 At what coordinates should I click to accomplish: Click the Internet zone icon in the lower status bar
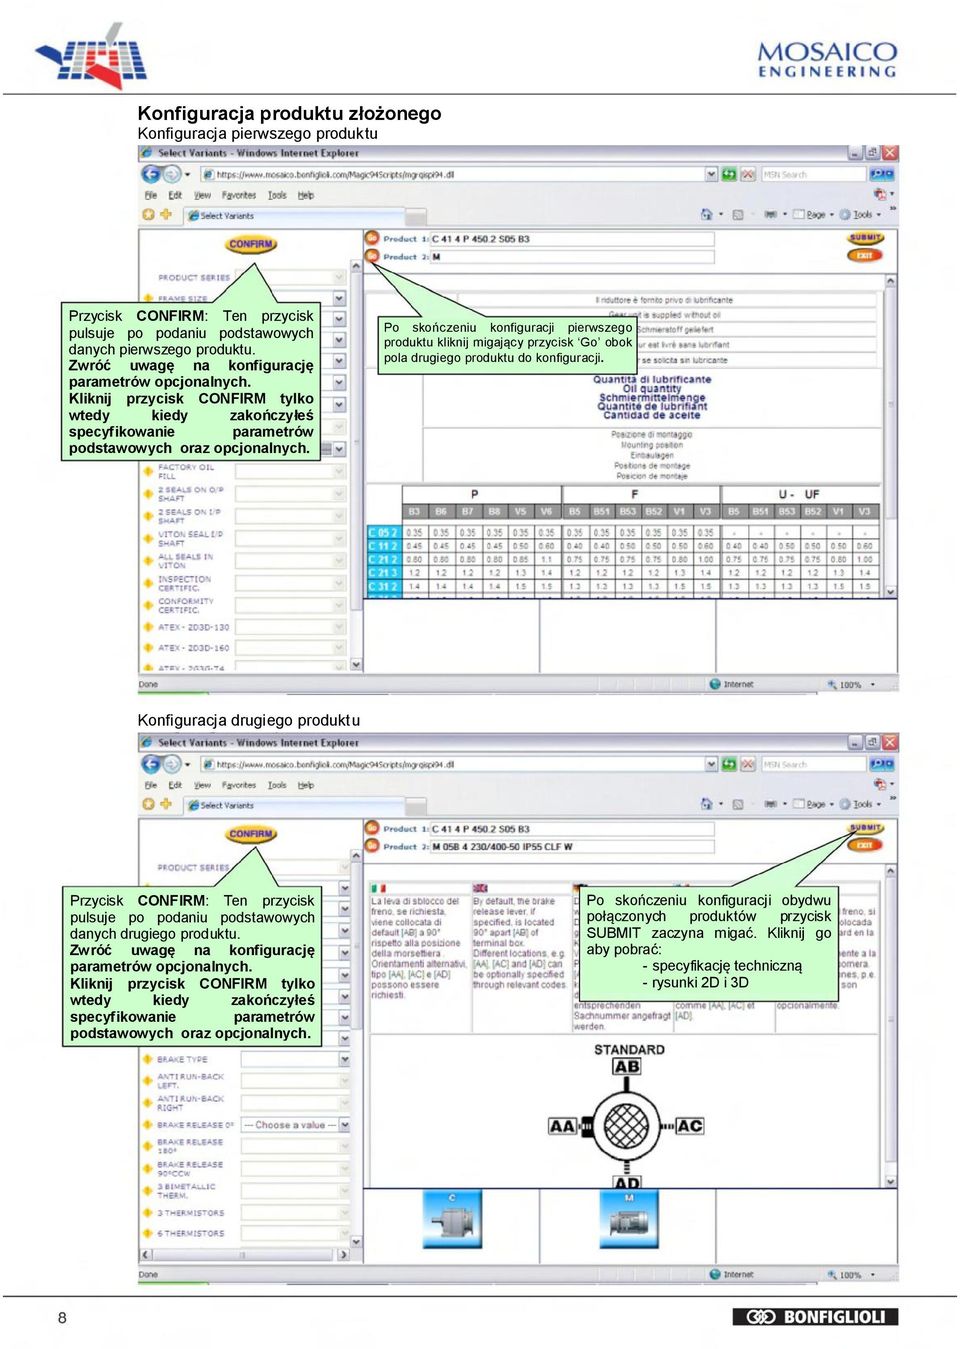(715, 1274)
